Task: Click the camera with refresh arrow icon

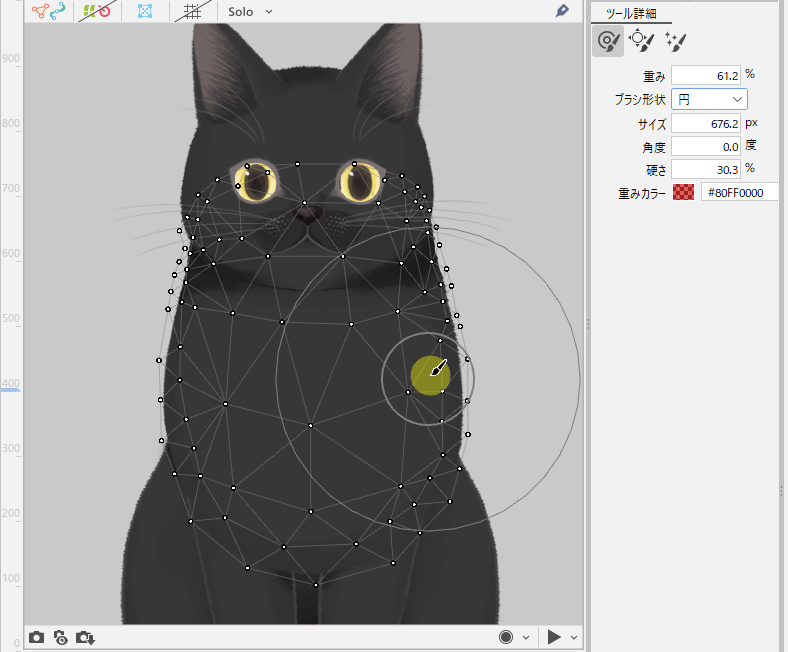Action: click(x=60, y=637)
